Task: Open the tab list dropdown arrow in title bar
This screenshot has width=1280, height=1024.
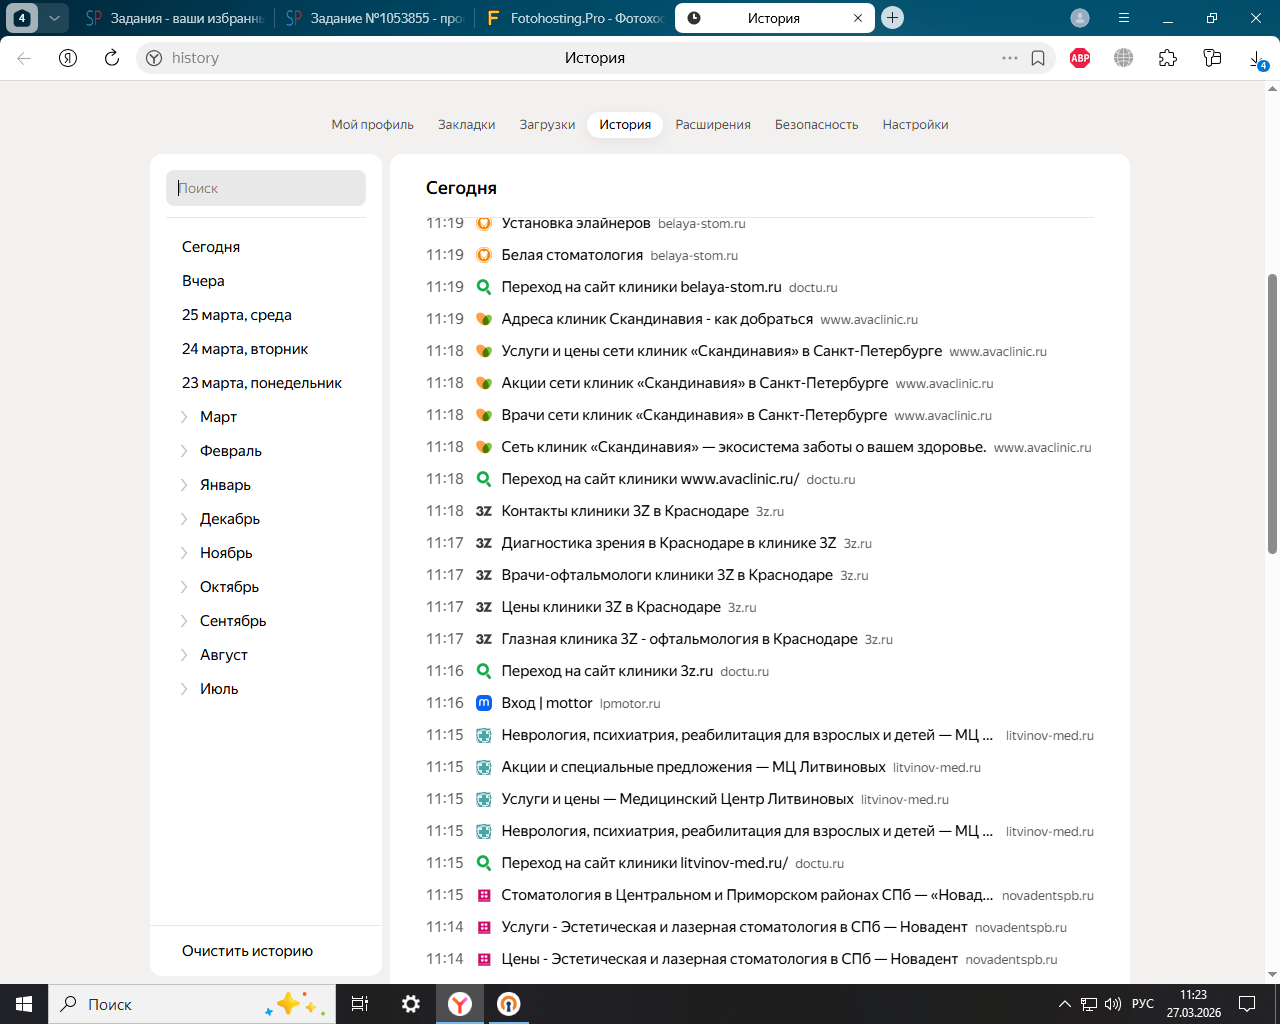Action: [x=55, y=18]
